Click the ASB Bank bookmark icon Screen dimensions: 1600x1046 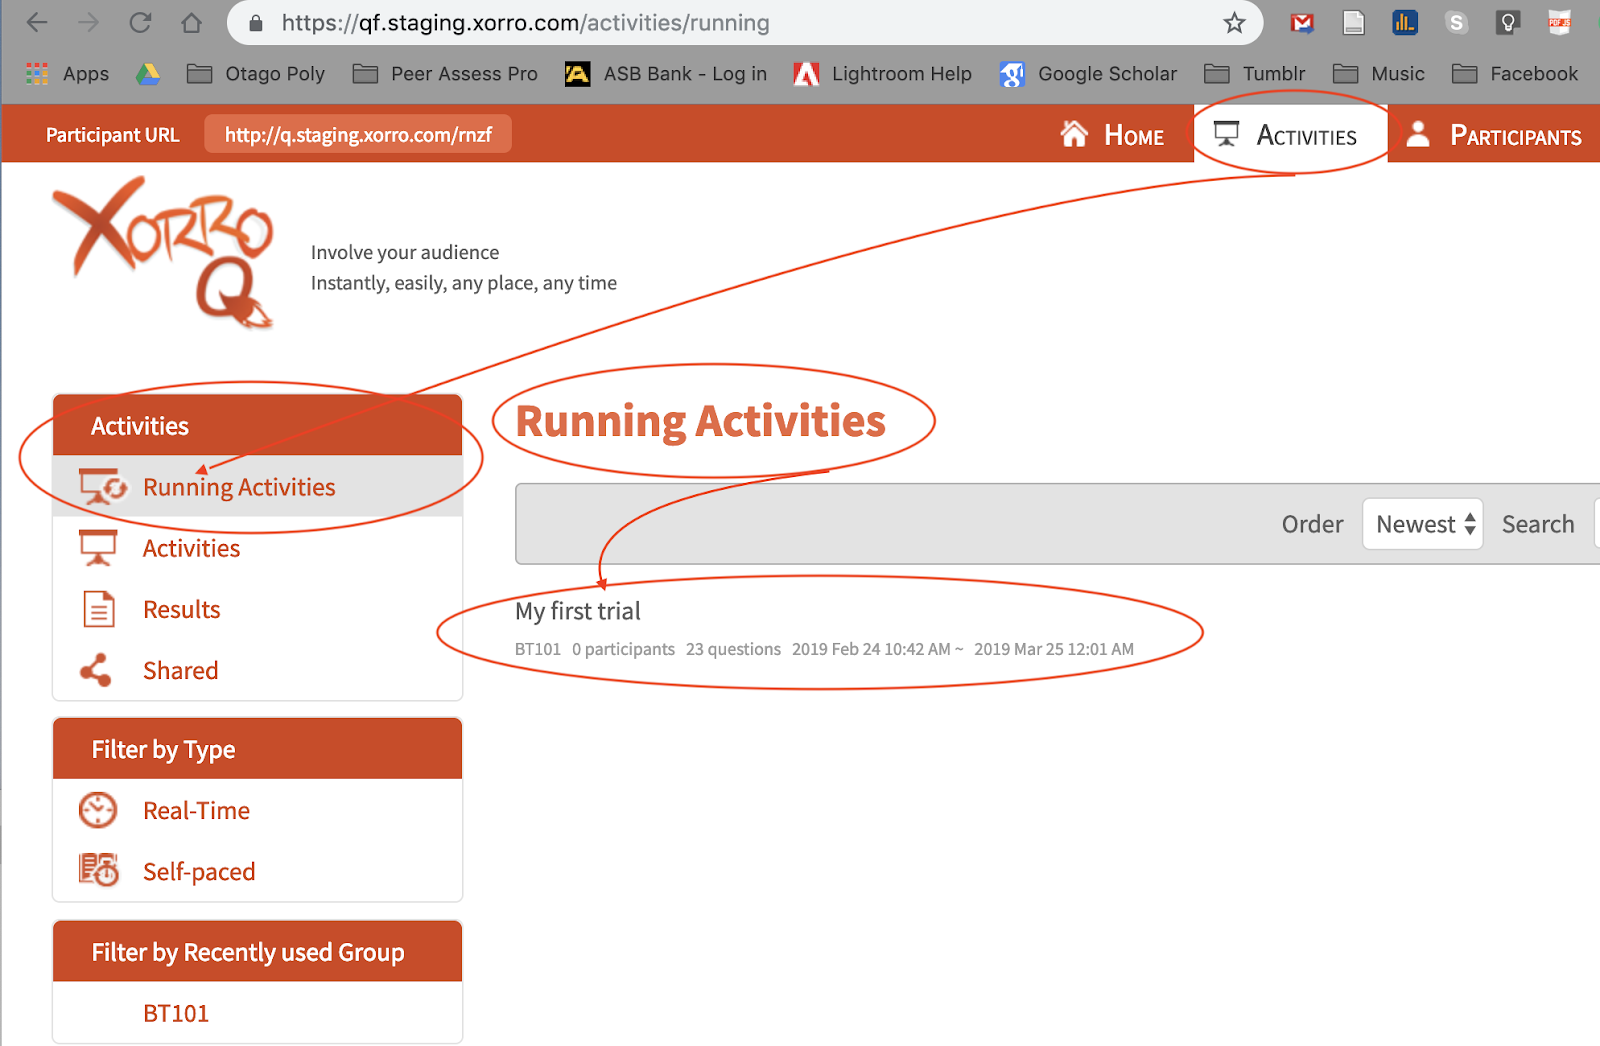pyautogui.click(x=577, y=74)
